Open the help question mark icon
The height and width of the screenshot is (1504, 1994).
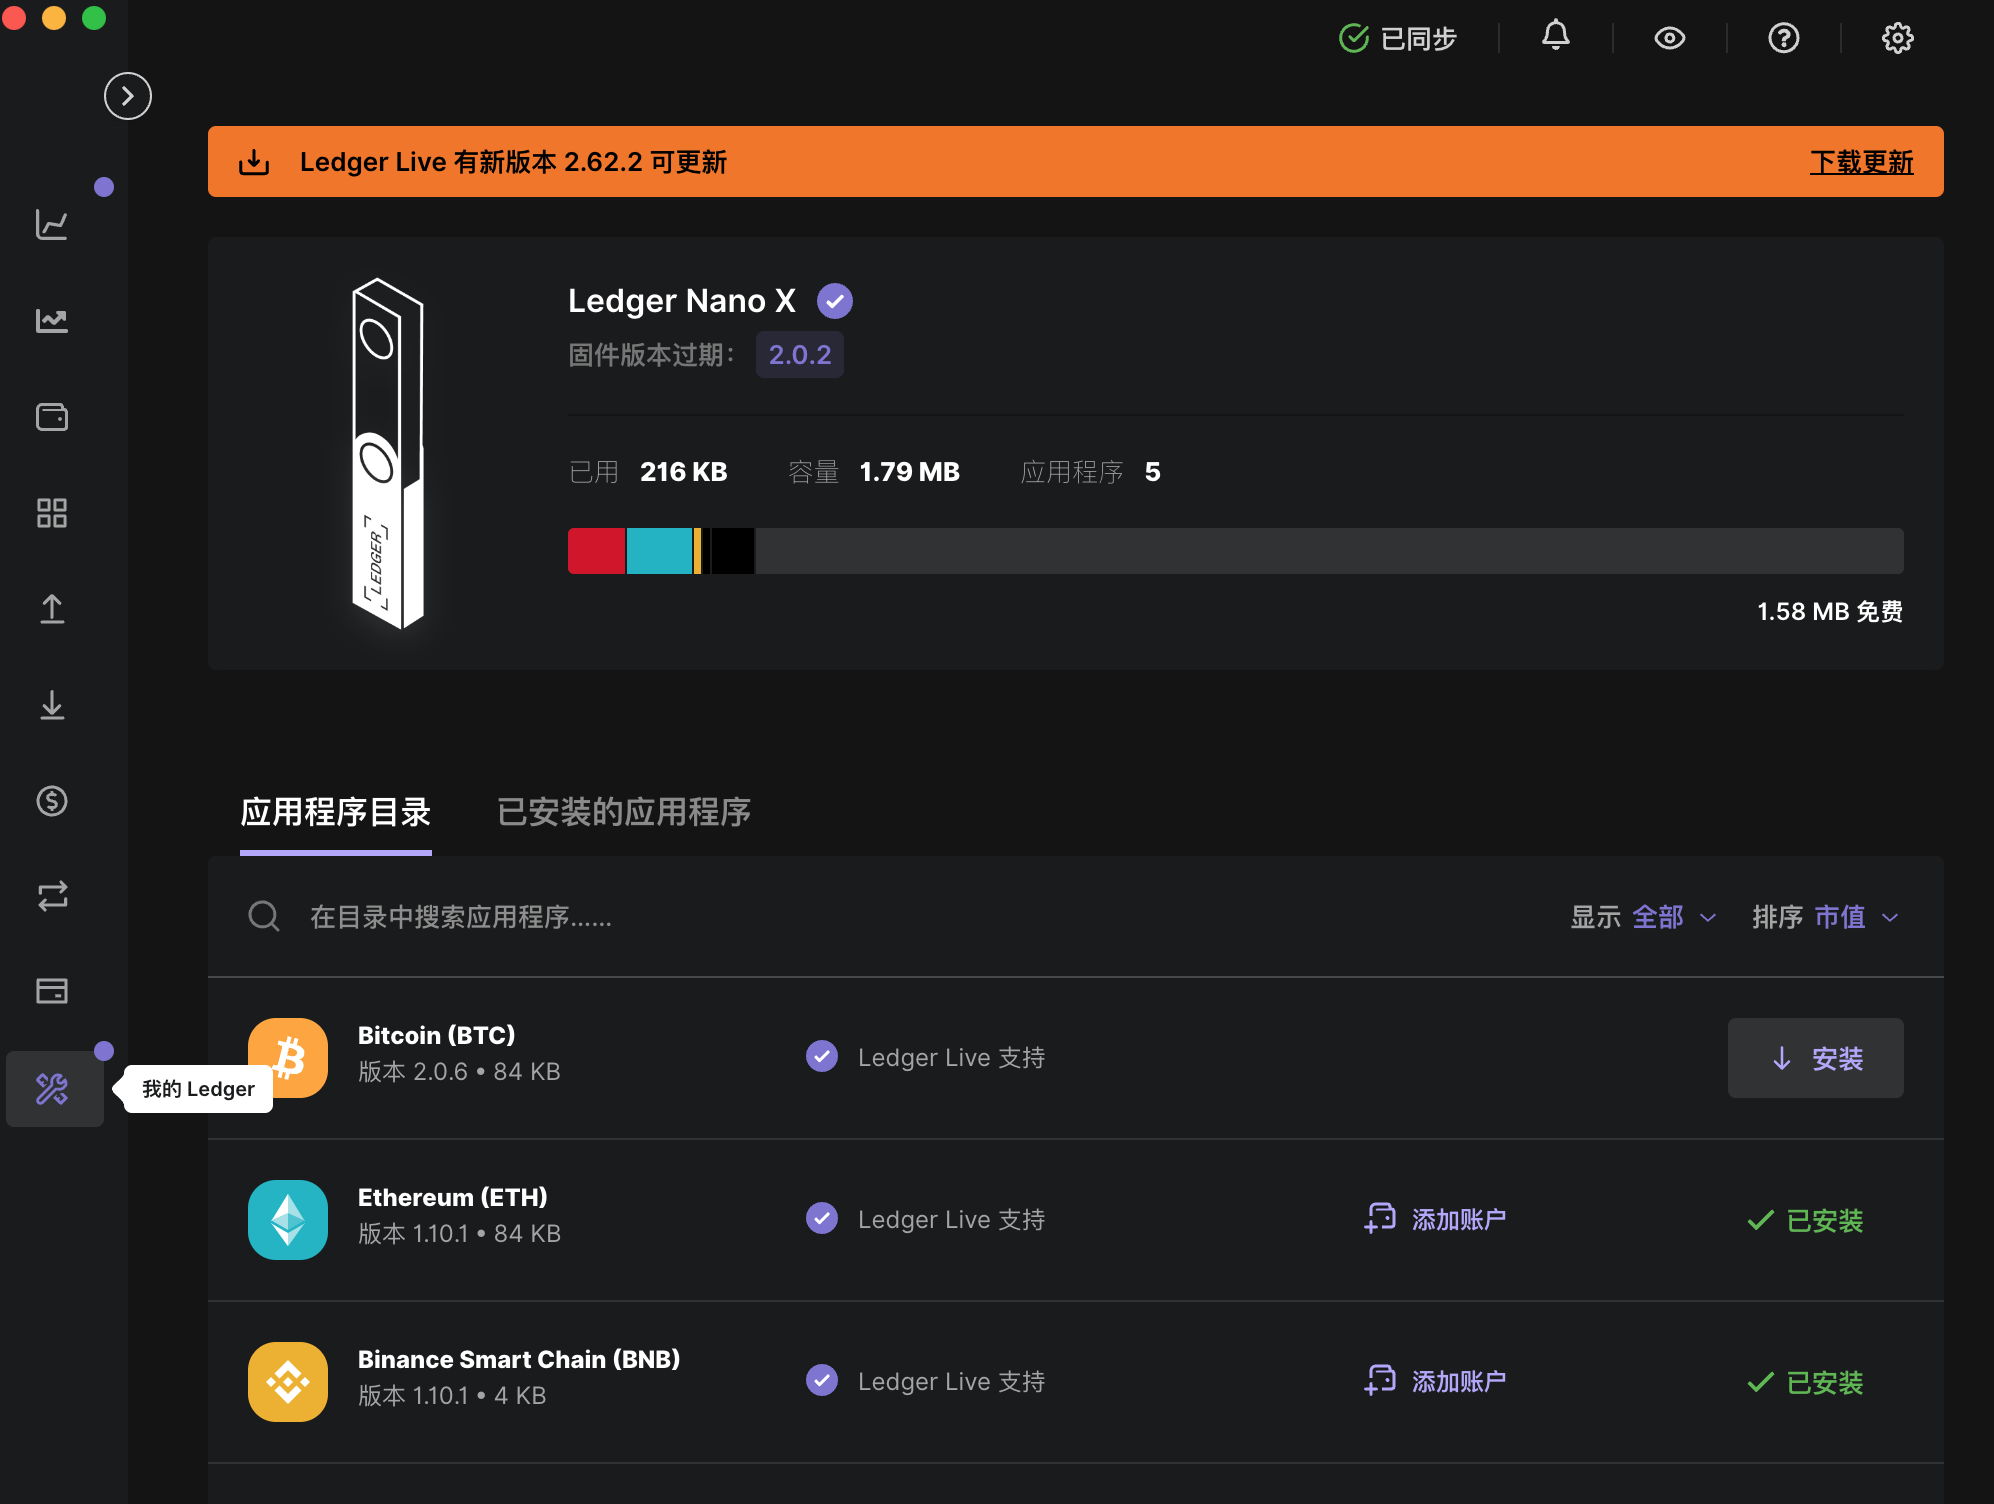click(x=1783, y=38)
